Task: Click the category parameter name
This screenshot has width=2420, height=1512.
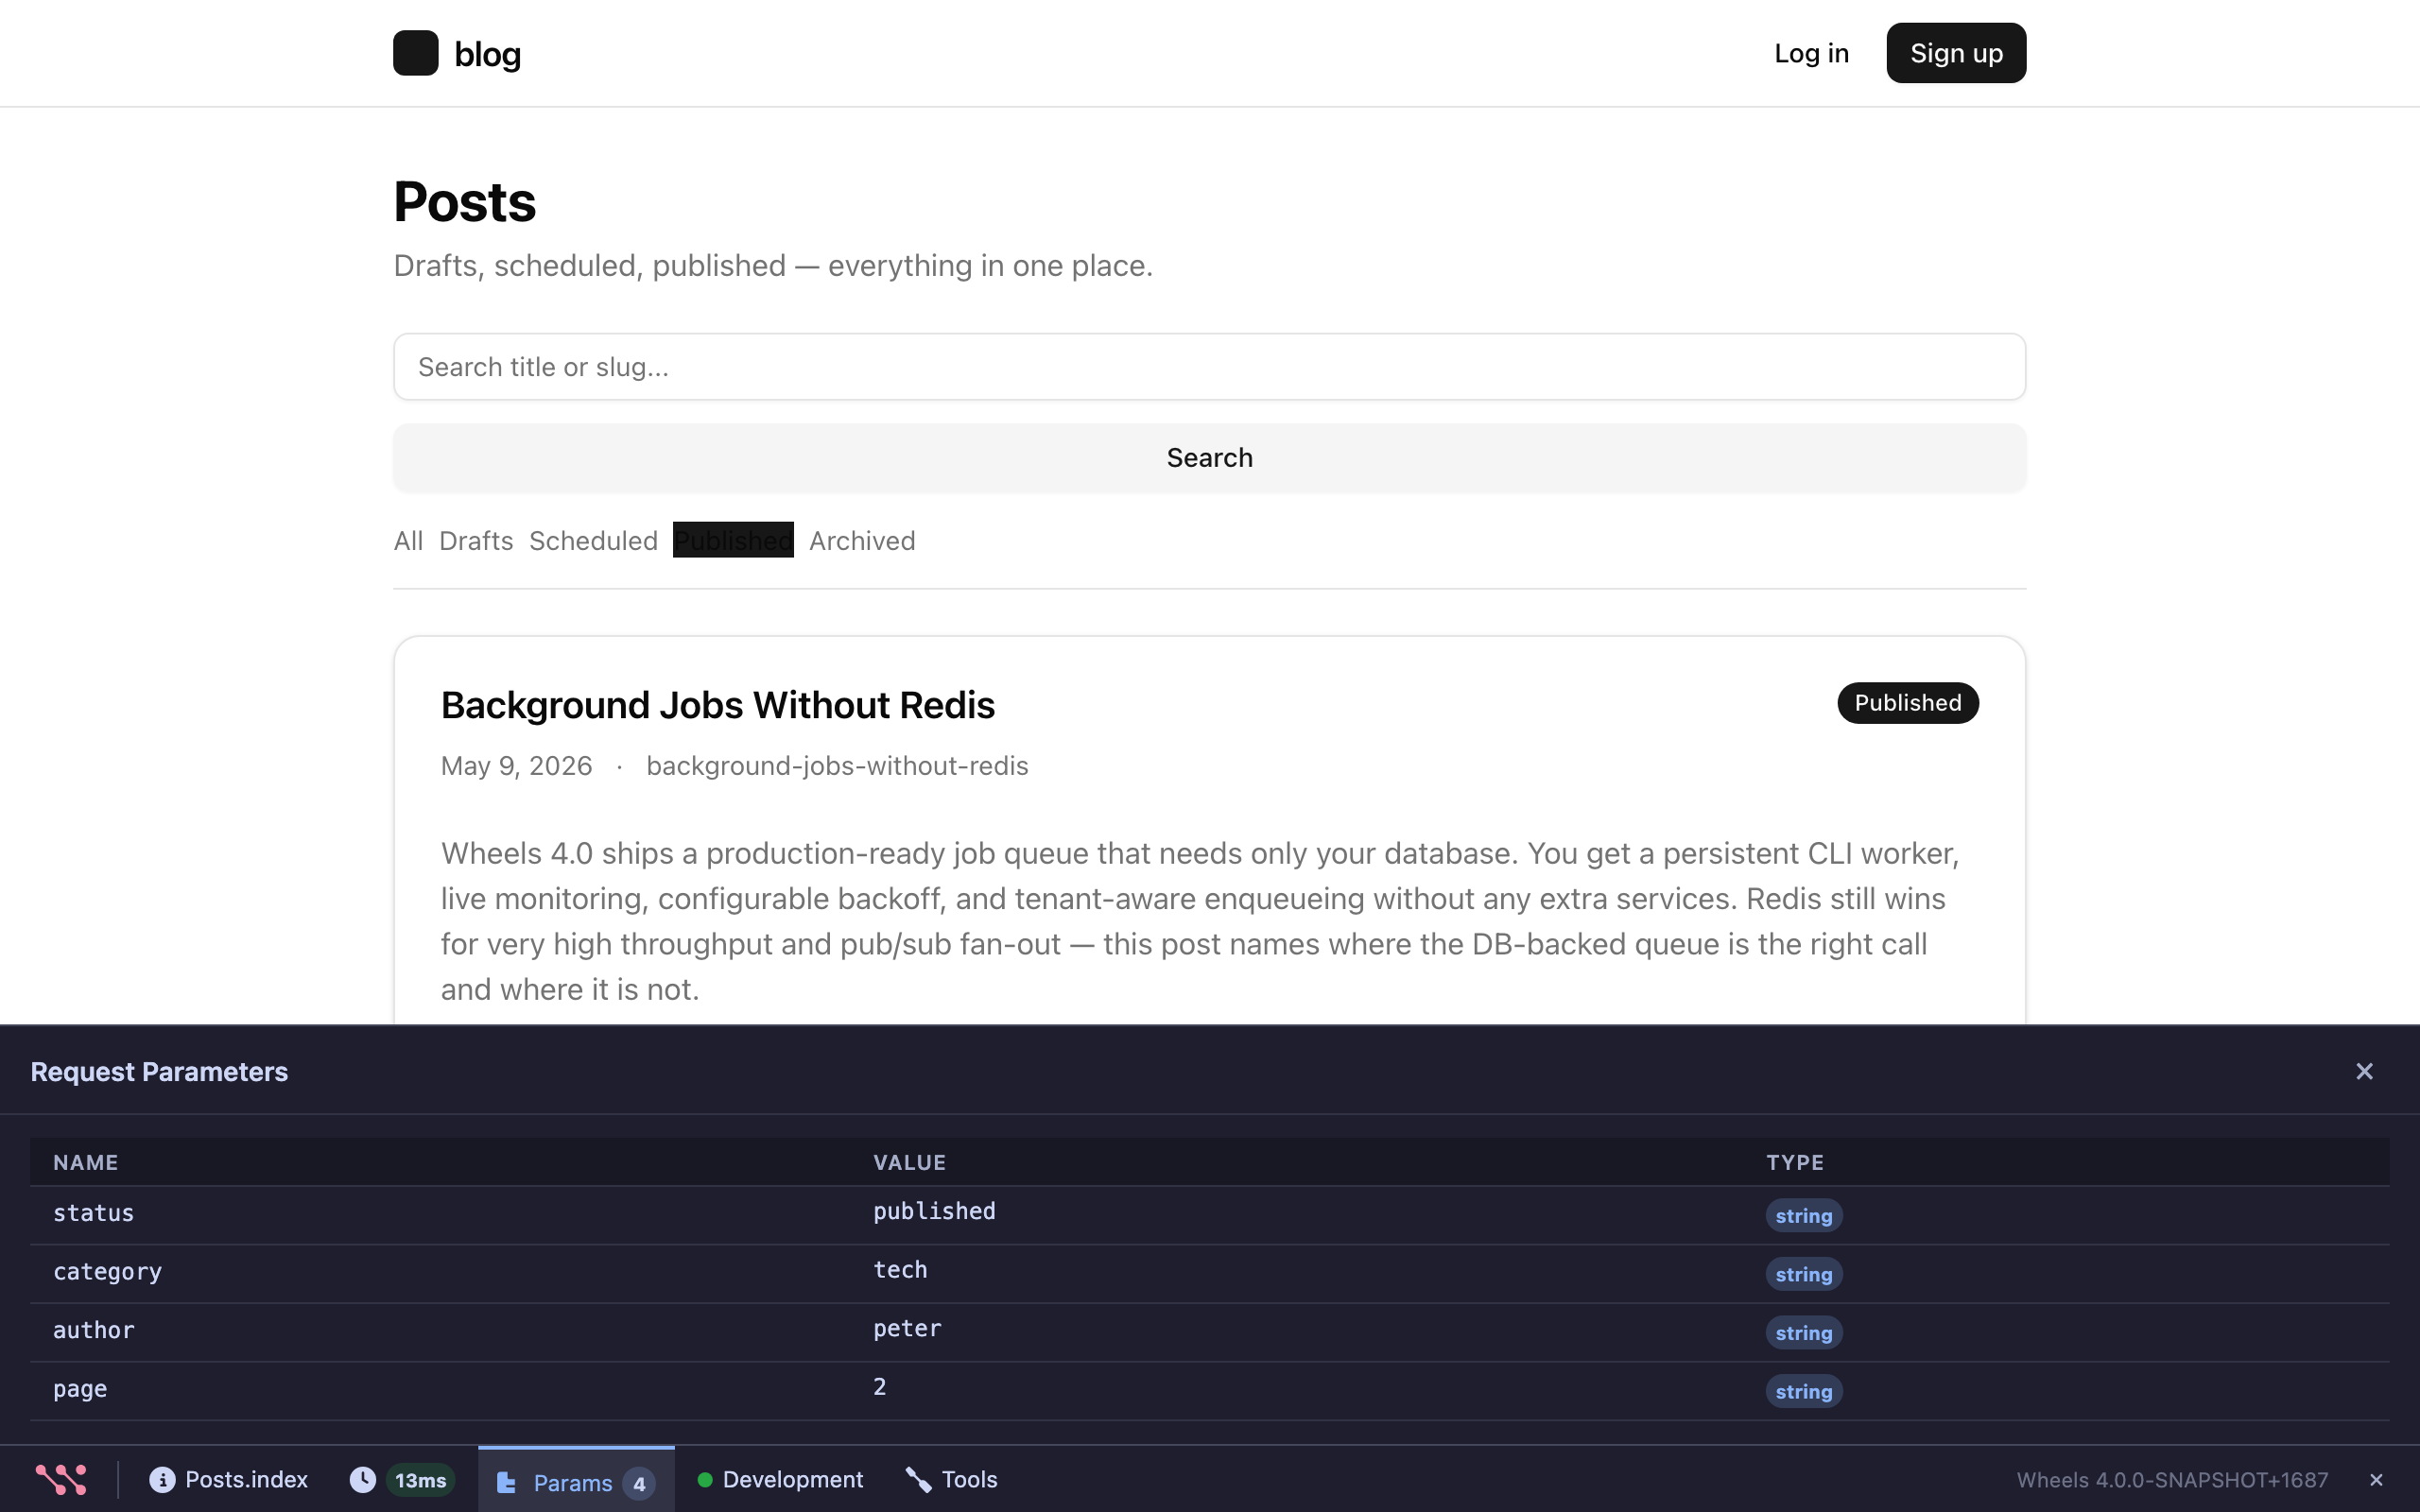Action: pyautogui.click(x=107, y=1272)
